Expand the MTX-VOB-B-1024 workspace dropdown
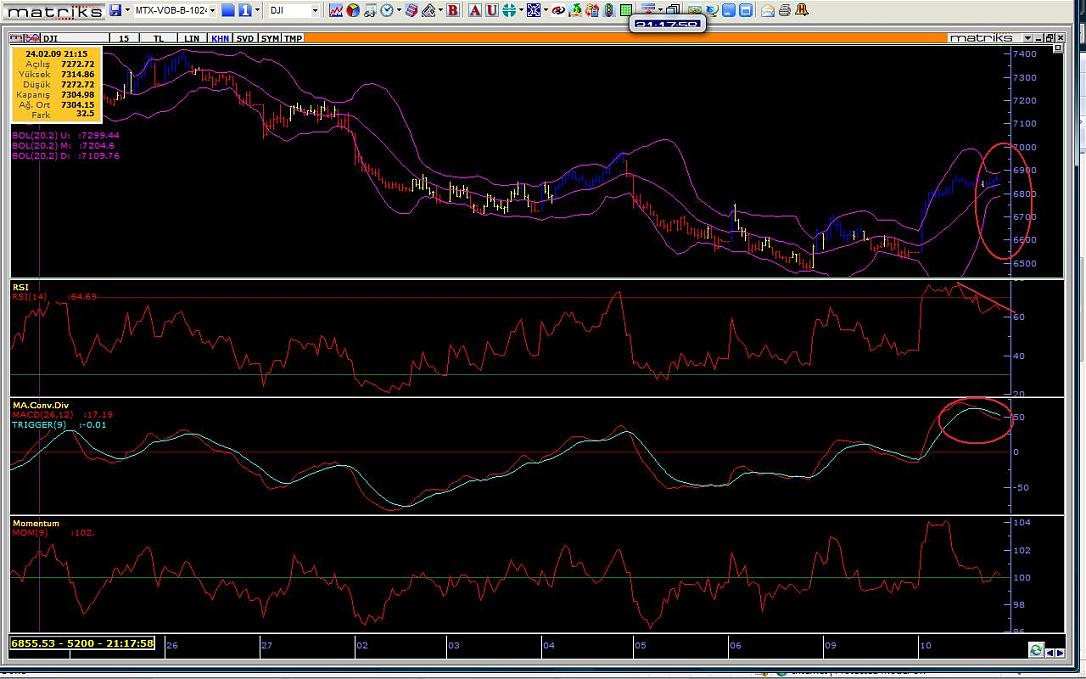1086x679 pixels. pos(212,10)
